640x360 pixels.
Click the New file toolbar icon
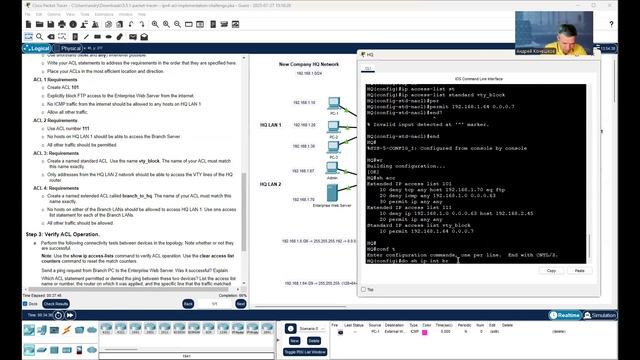click(28, 24)
